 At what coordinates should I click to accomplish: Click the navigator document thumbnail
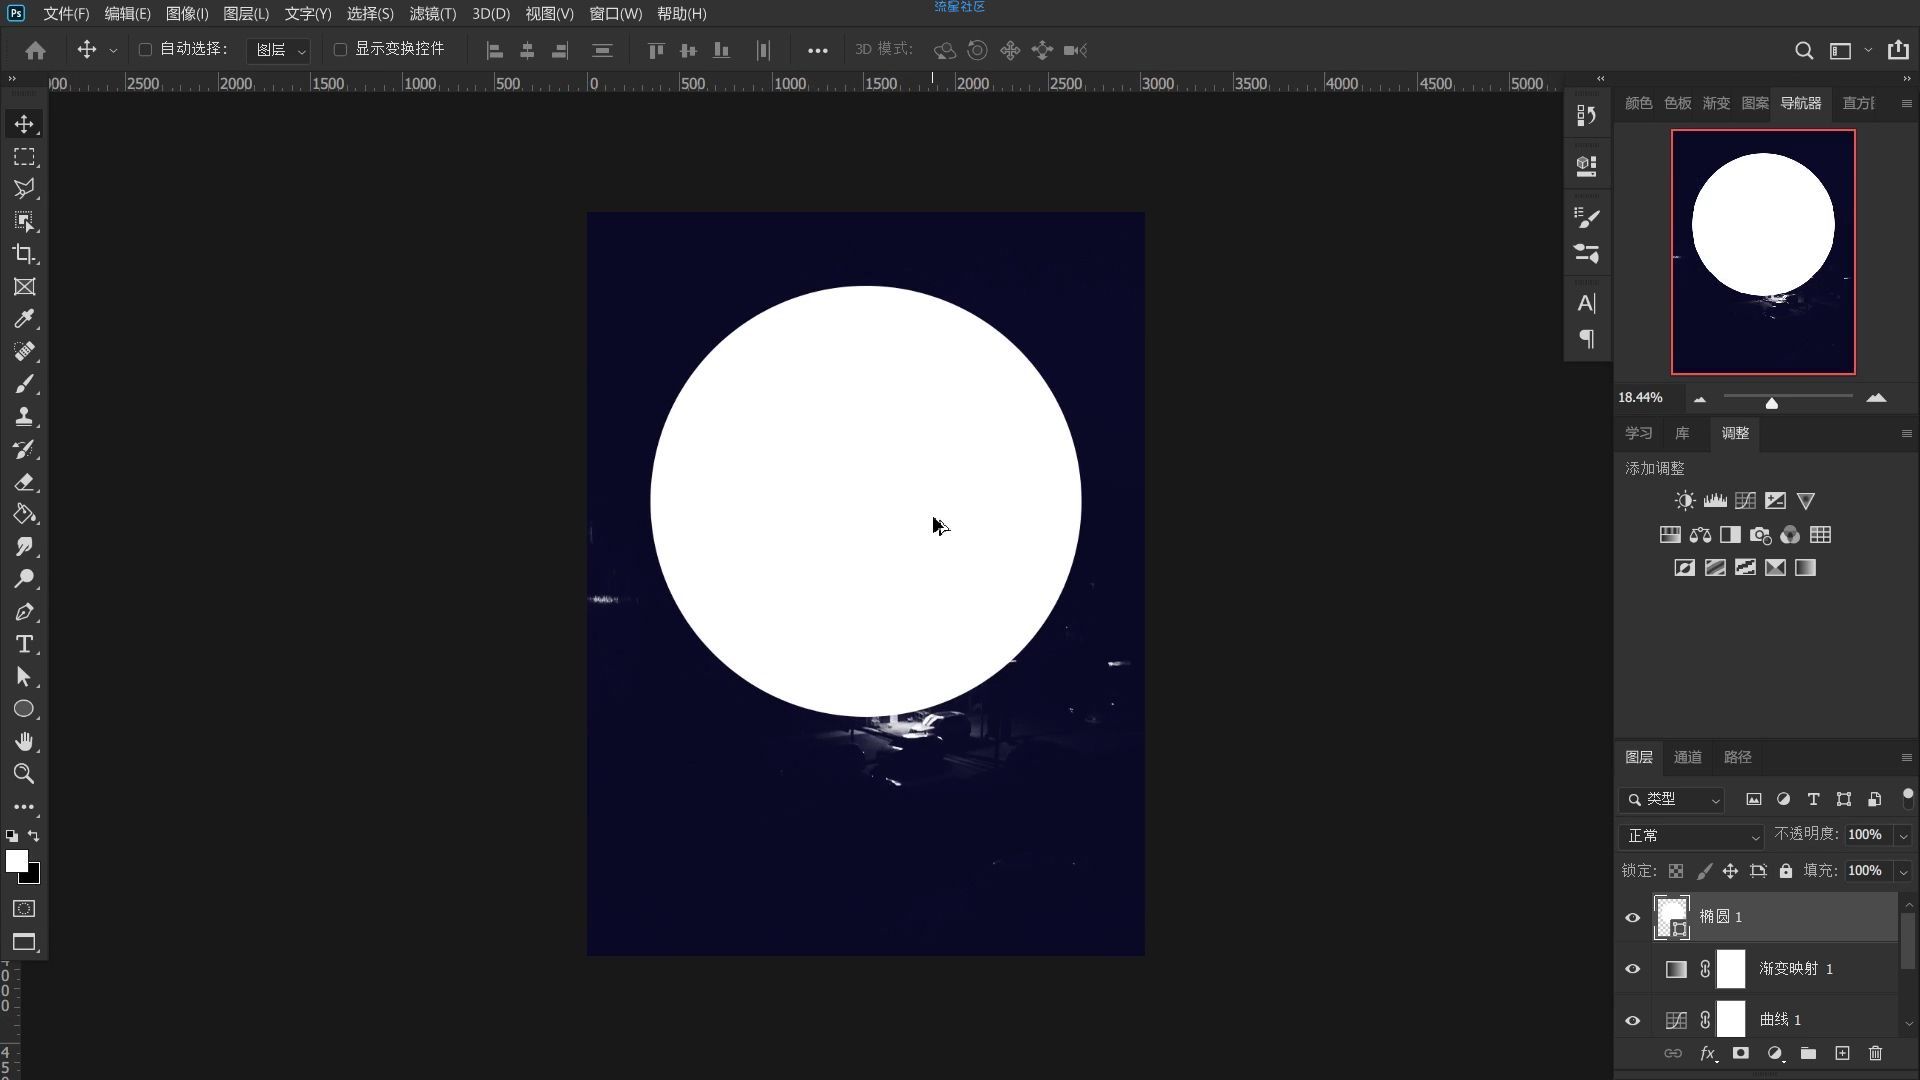(x=1763, y=252)
